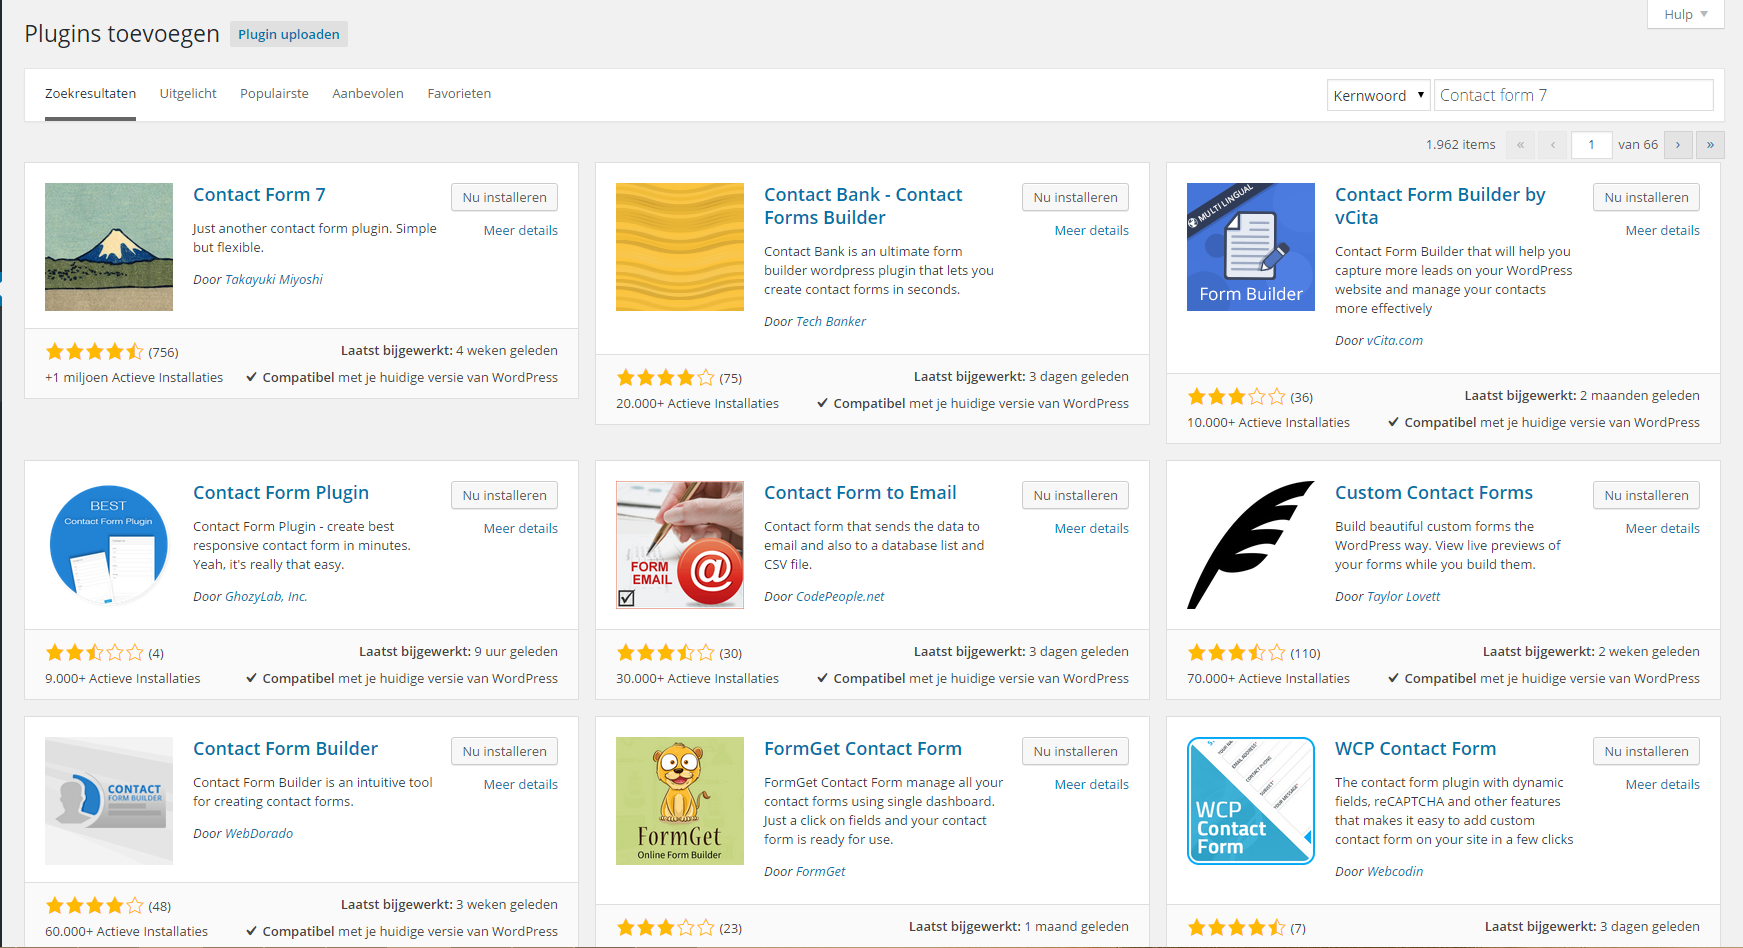Go to the next page with the arrow

pos(1677,144)
